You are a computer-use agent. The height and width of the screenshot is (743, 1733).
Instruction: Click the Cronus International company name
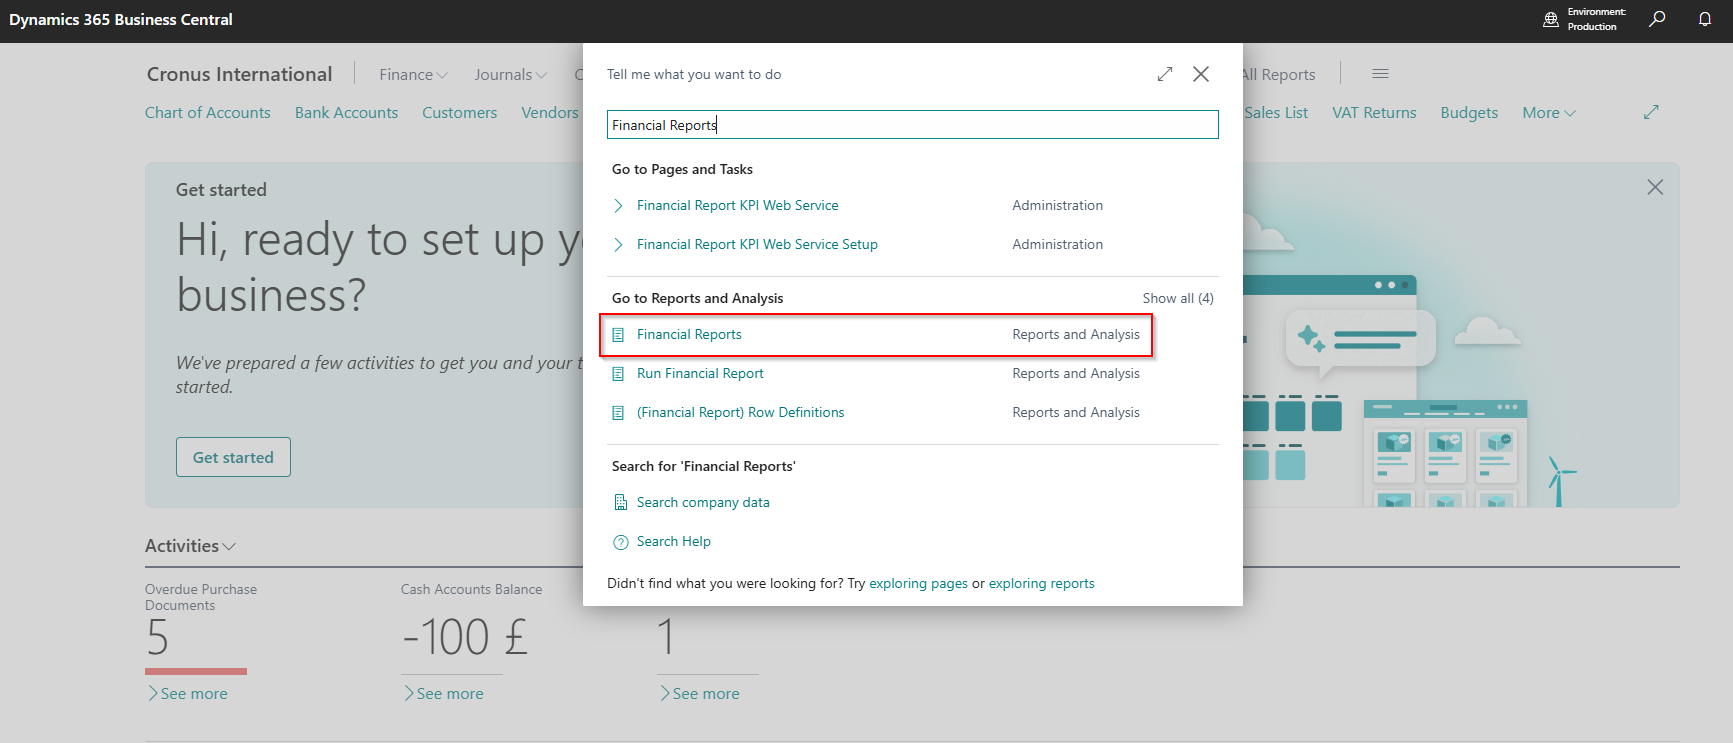click(x=239, y=74)
